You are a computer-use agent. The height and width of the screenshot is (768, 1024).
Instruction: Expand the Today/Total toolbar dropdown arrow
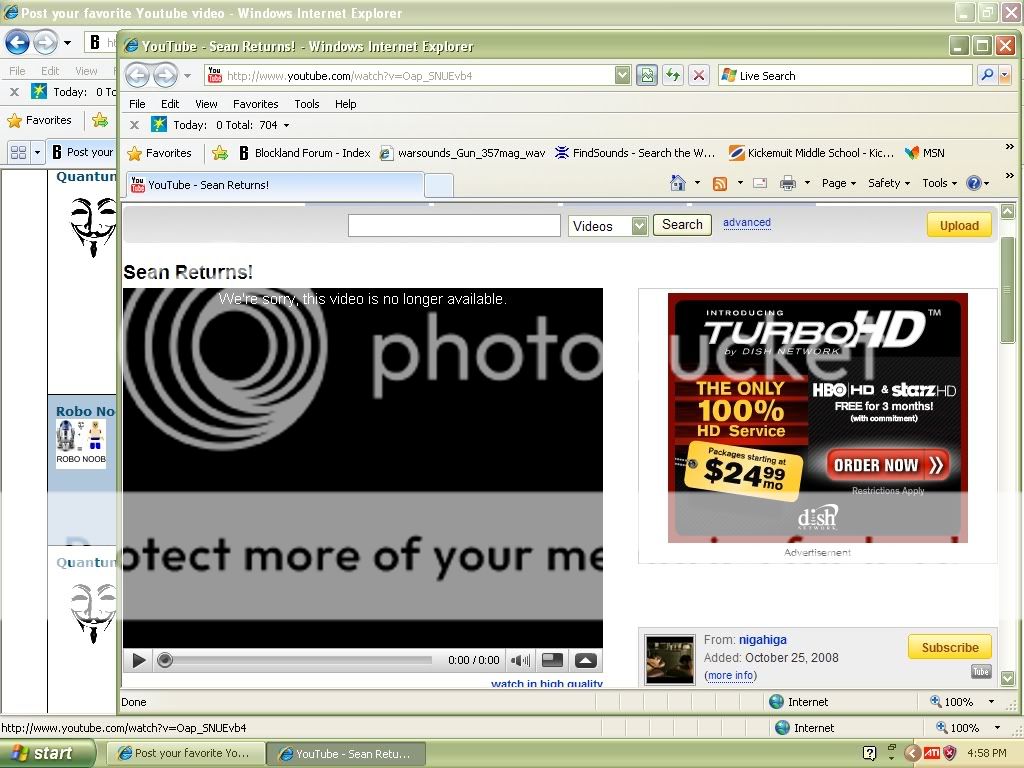point(286,125)
